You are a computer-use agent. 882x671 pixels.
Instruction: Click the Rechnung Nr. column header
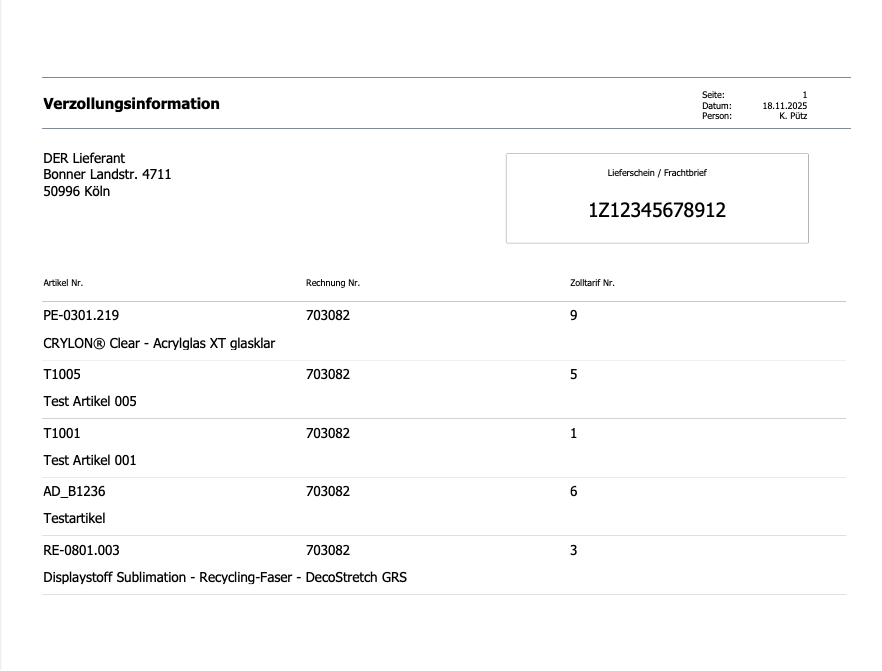(332, 283)
